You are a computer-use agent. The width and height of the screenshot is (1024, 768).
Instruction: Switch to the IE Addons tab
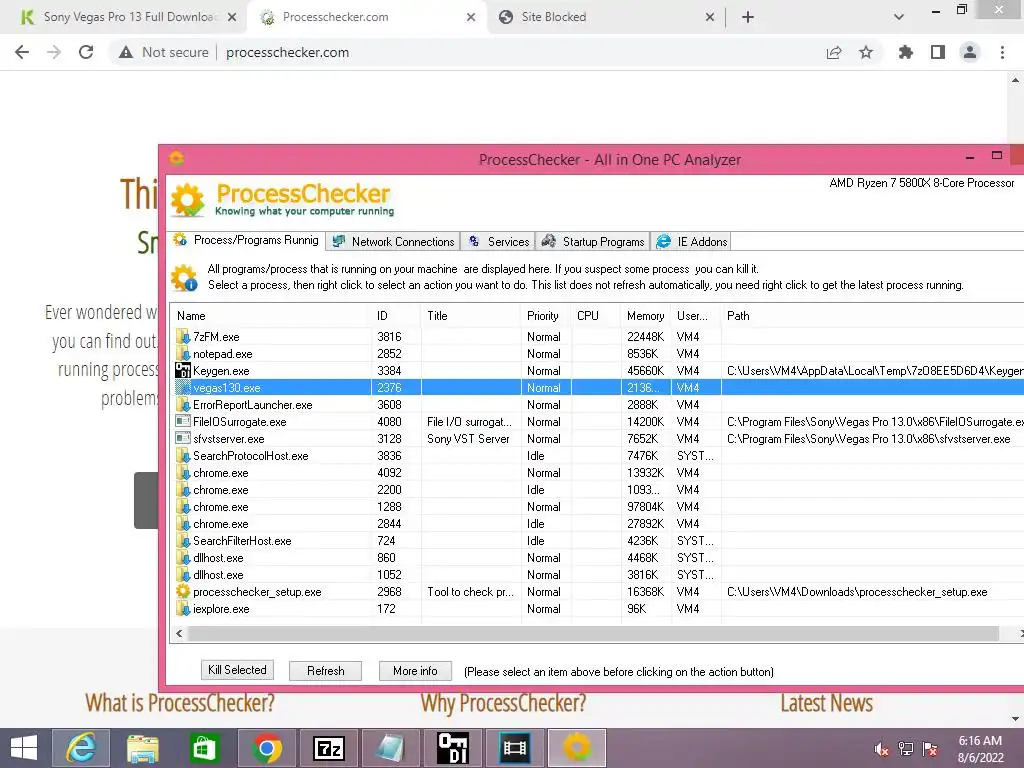(x=691, y=242)
